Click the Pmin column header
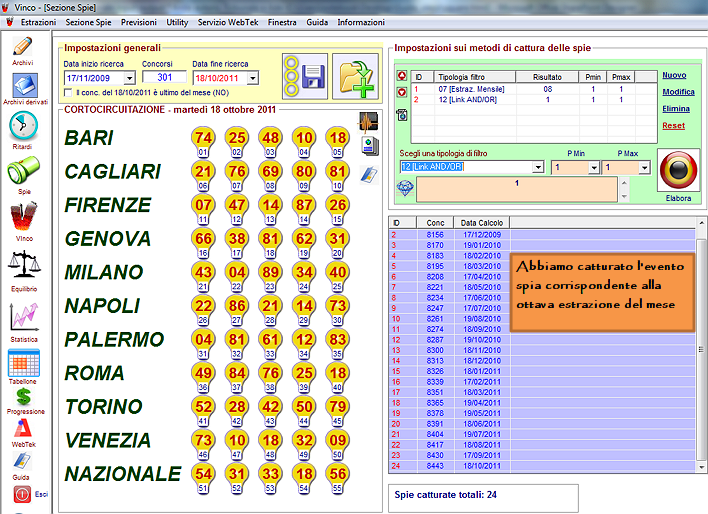Screen dimensions: 708x514 [x=593, y=77]
